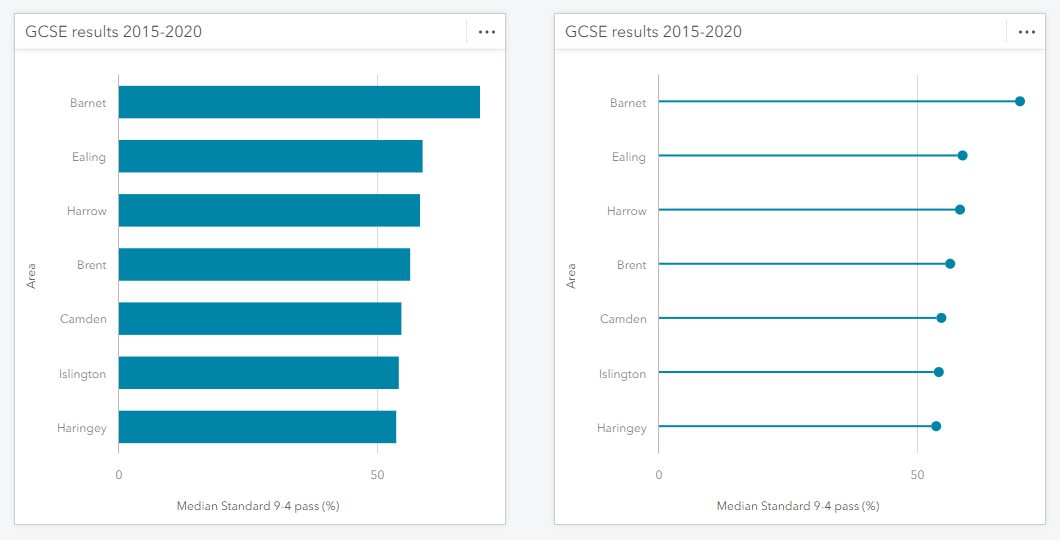Click the Haringey dot in the lollipop chart

[936, 426]
